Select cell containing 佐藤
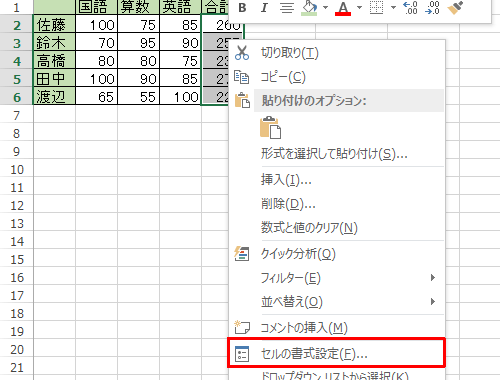 [x=55, y=25]
